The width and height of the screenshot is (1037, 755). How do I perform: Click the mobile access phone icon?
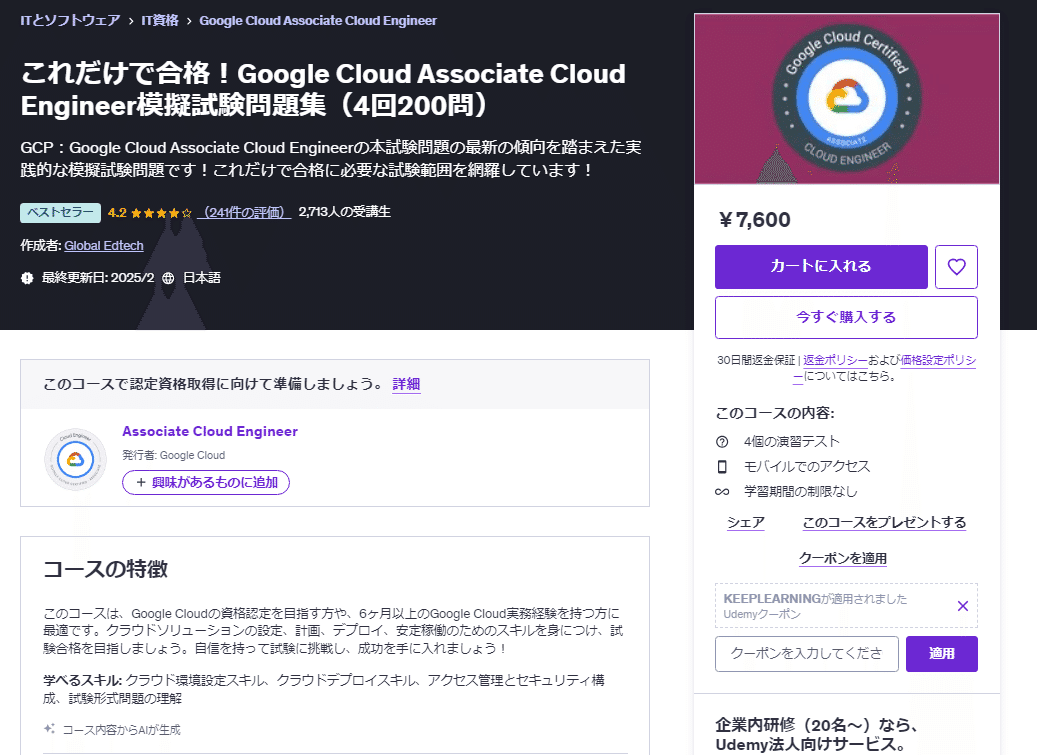[x=722, y=467]
